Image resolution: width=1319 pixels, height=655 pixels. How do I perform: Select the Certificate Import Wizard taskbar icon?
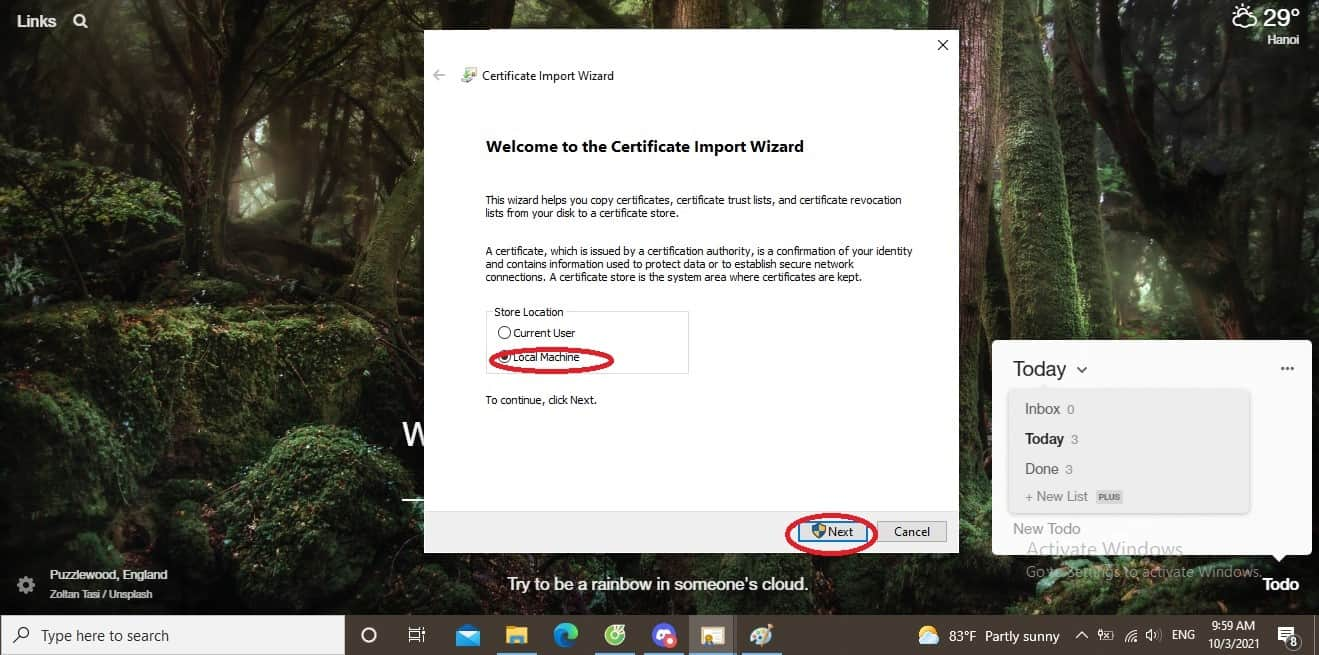[712, 635]
